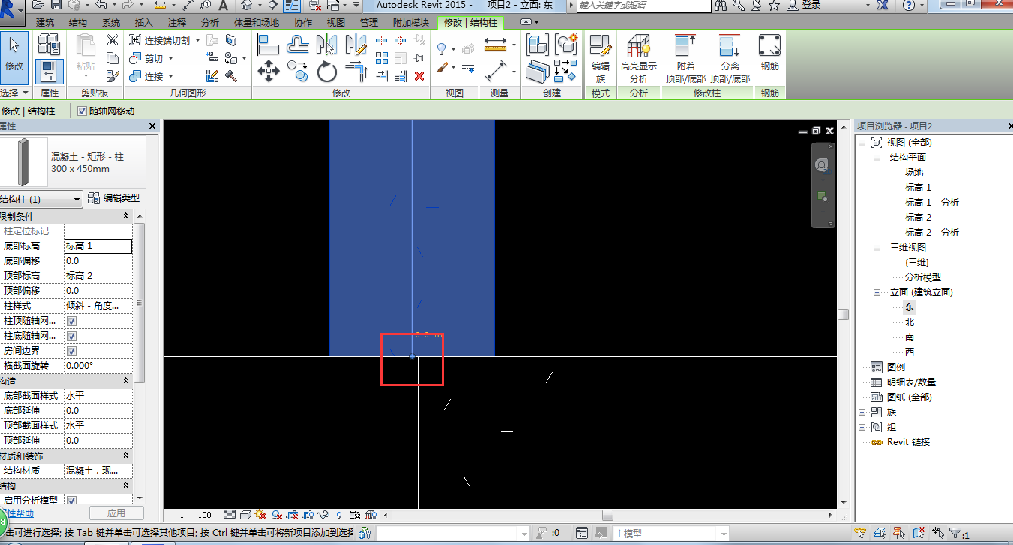This screenshot has width=1013, height=545.
Task: Click the Apply (应用) button
Action: tap(115, 513)
